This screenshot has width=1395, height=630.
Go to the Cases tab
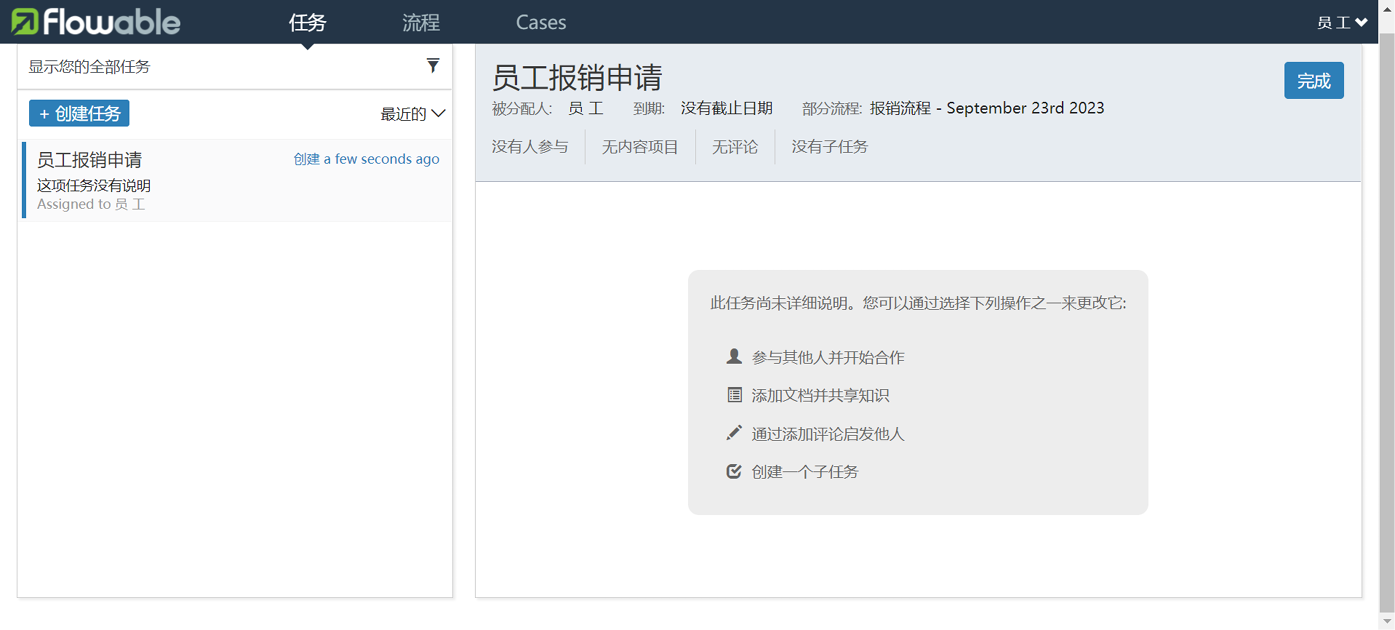tap(541, 22)
